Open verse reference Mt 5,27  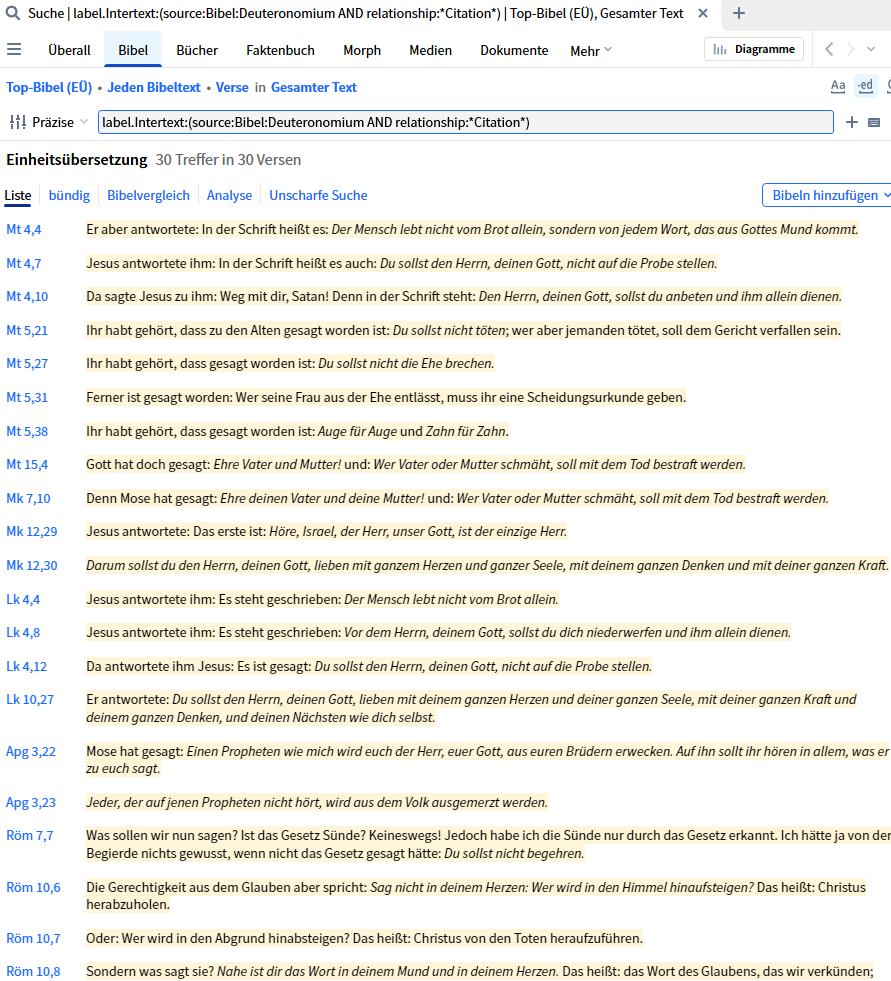[27, 363]
